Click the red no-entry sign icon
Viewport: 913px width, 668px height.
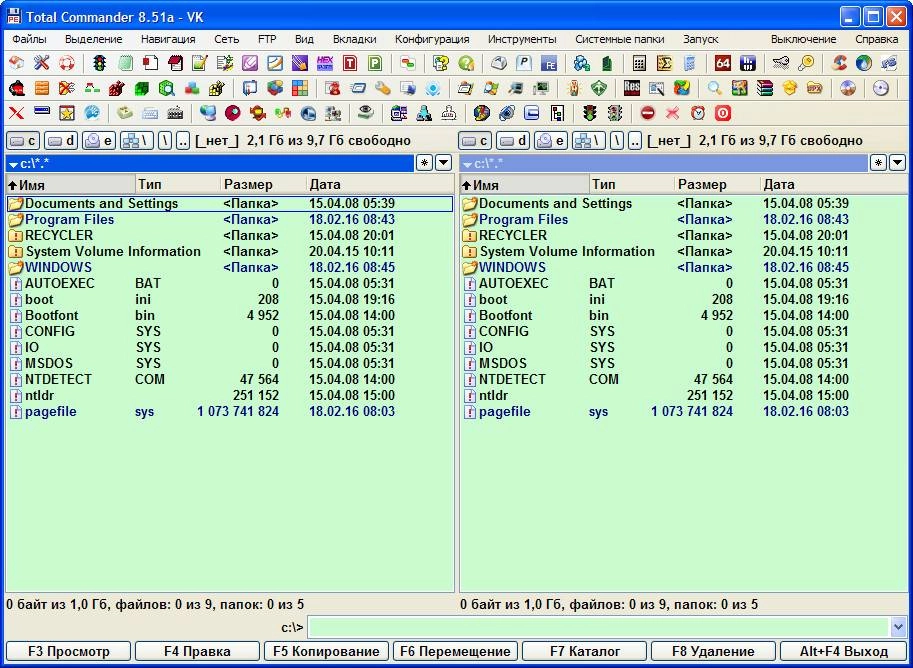647,113
